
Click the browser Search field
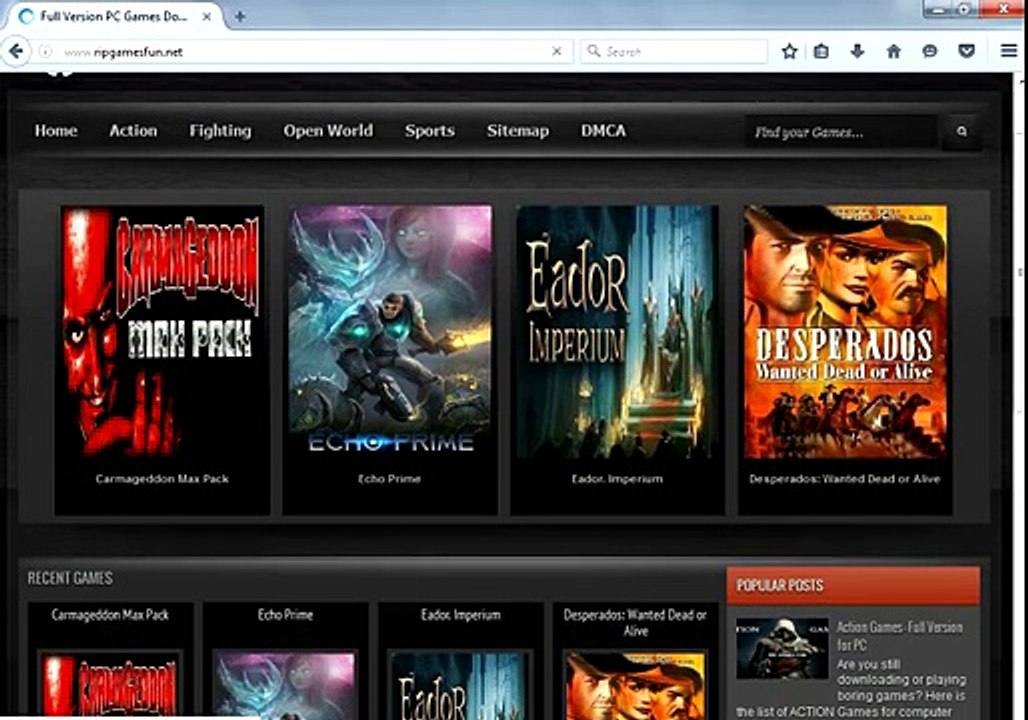[674, 51]
